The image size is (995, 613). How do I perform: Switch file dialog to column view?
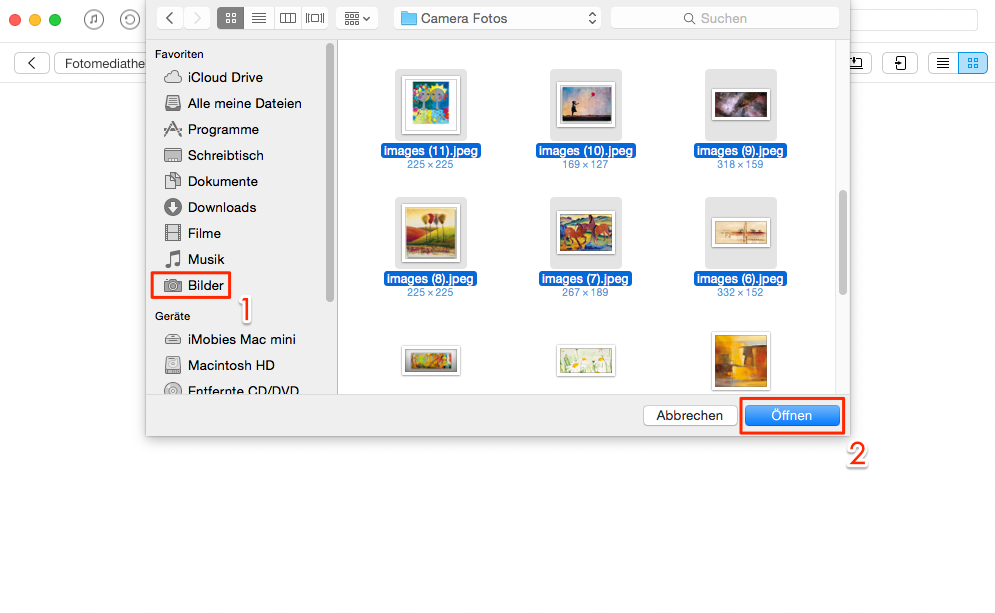coord(287,18)
